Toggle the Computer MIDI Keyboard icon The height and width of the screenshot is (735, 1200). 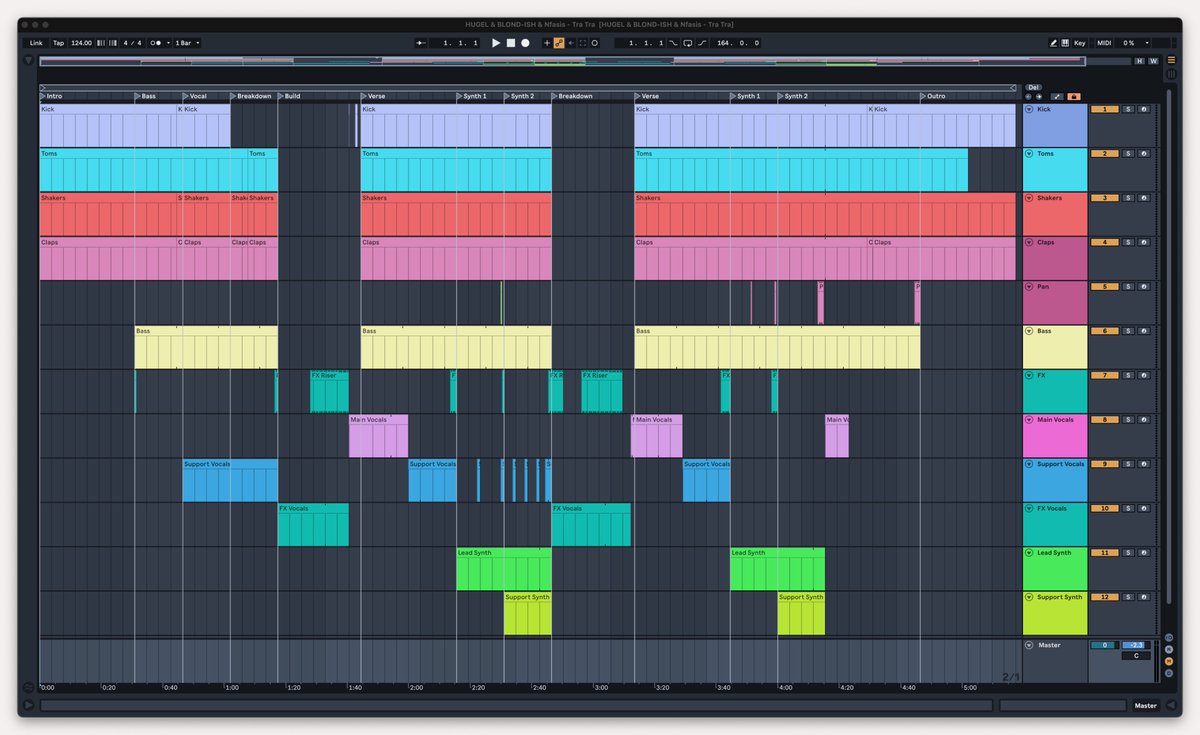1066,43
